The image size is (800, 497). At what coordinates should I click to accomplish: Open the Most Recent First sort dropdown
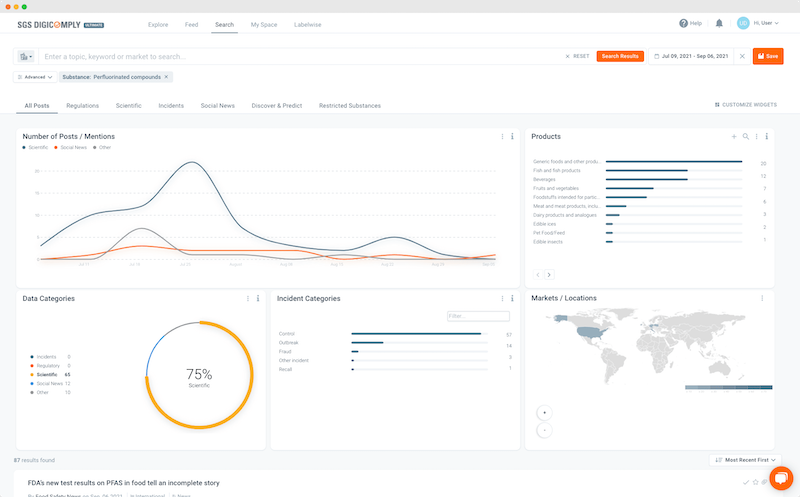(745, 460)
